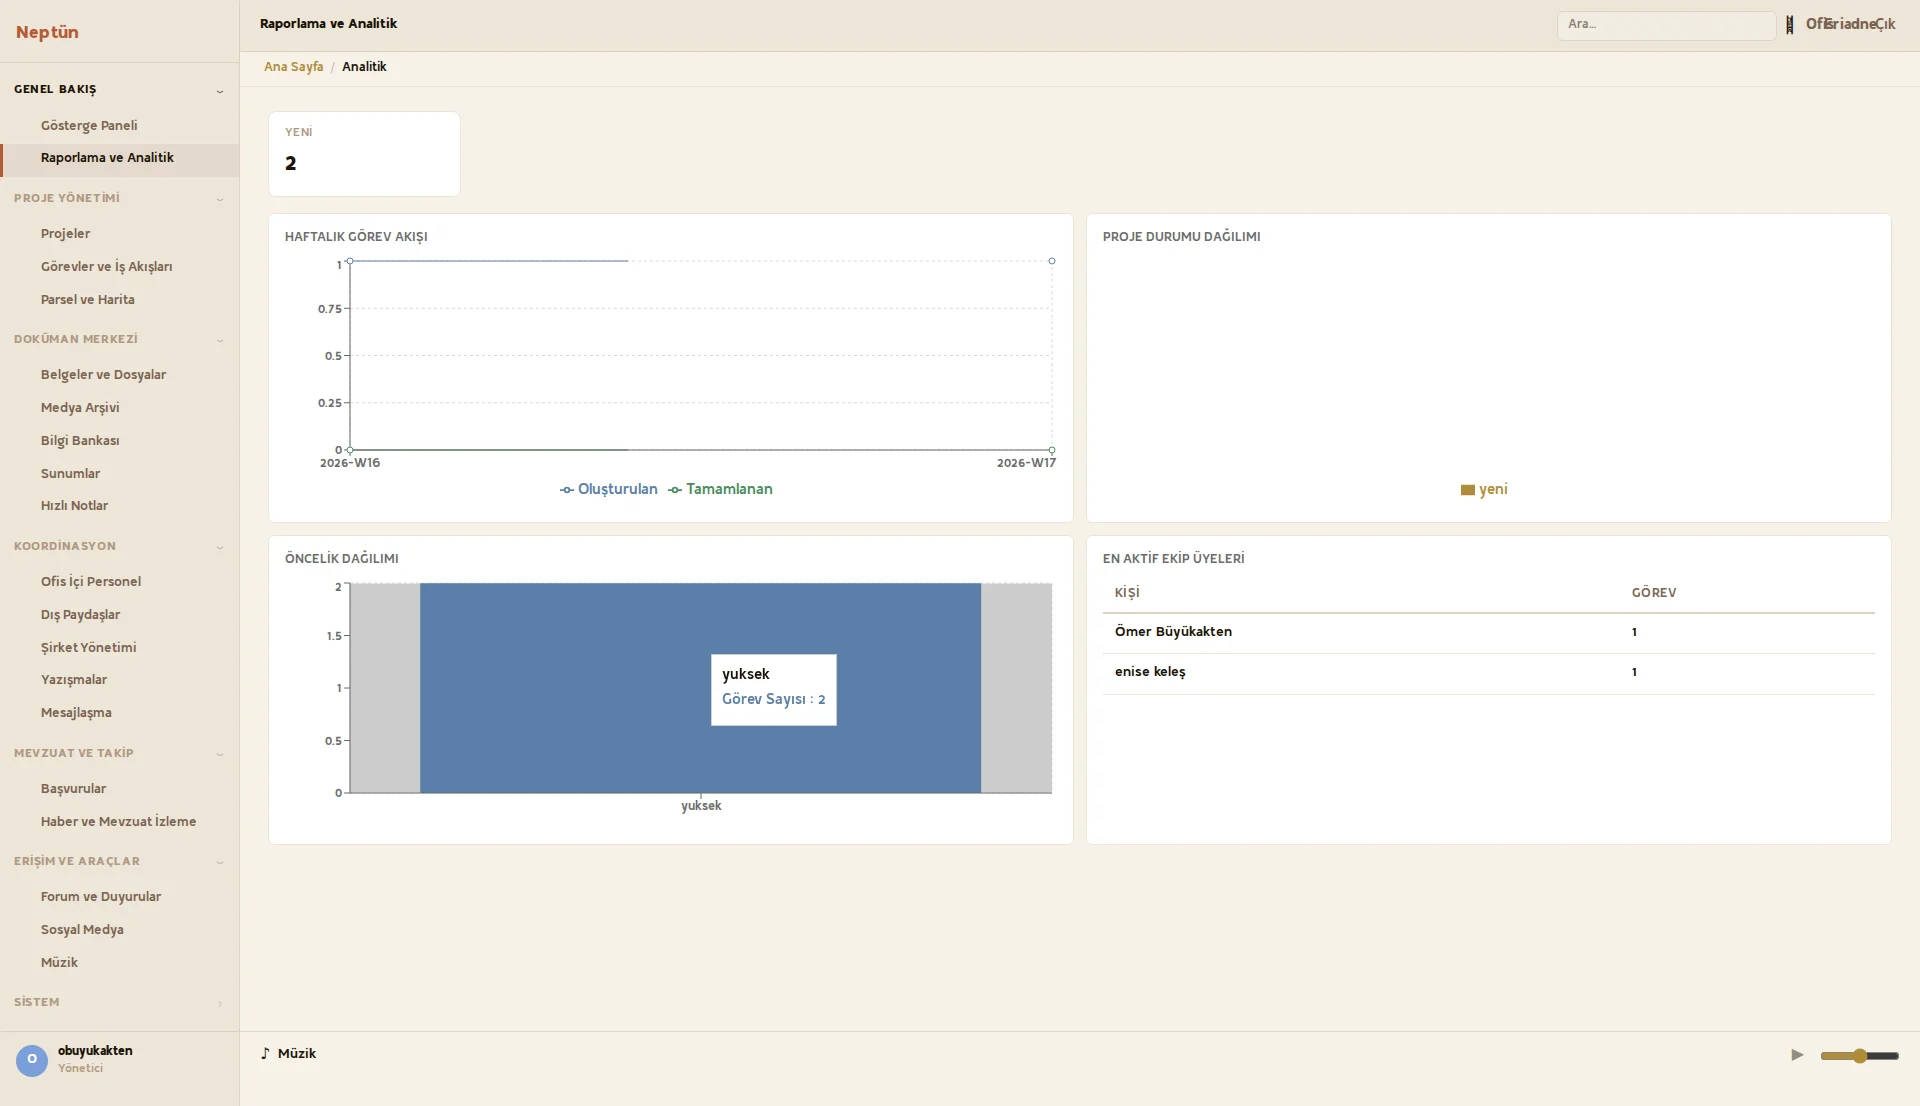Open Ofis İçi Personel
1920x1106 pixels.
coord(119,582)
